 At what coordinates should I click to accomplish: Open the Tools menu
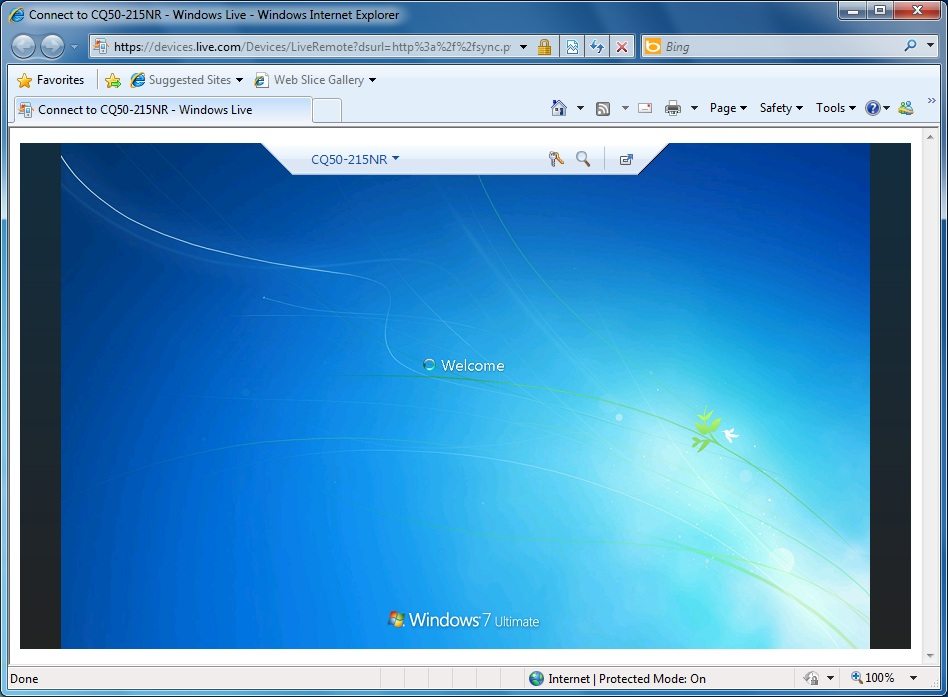(836, 108)
